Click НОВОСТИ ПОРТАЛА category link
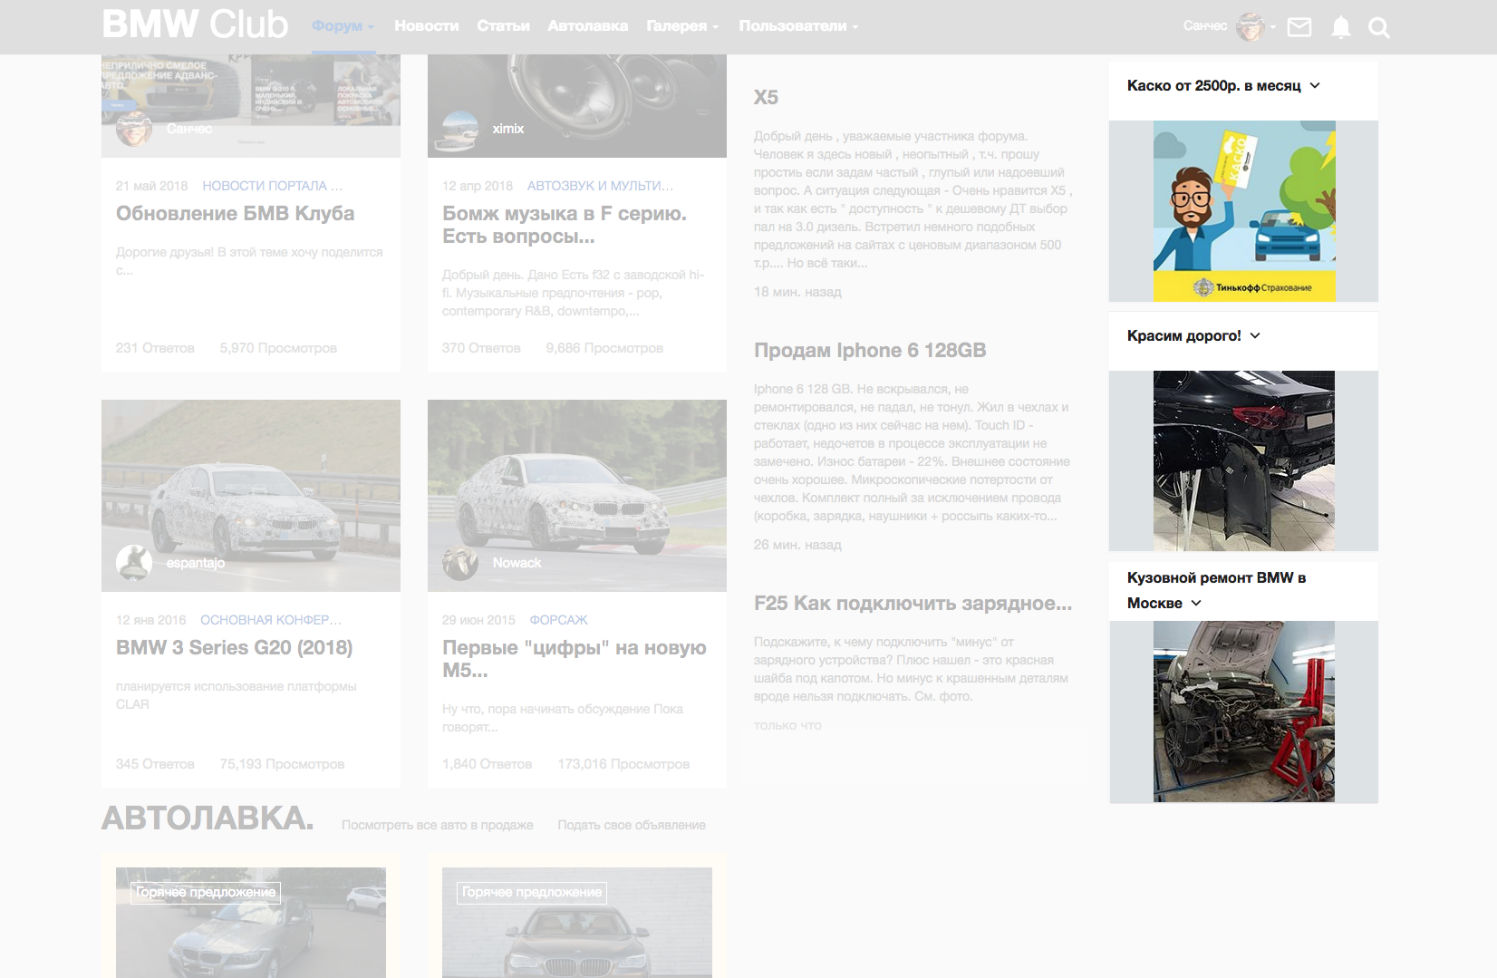 (272, 186)
